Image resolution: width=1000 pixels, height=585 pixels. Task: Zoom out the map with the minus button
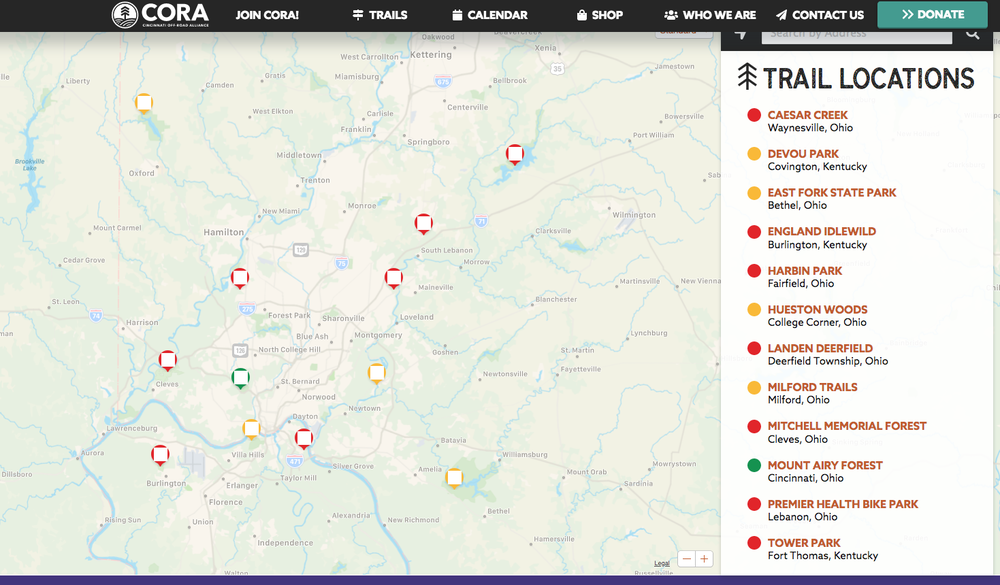[686, 559]
